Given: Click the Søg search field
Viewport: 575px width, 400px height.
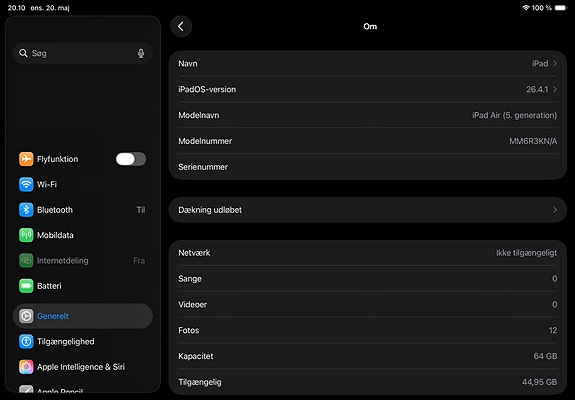Looking at the screenshot, I should pyautogui.click(x=83, y=54).
